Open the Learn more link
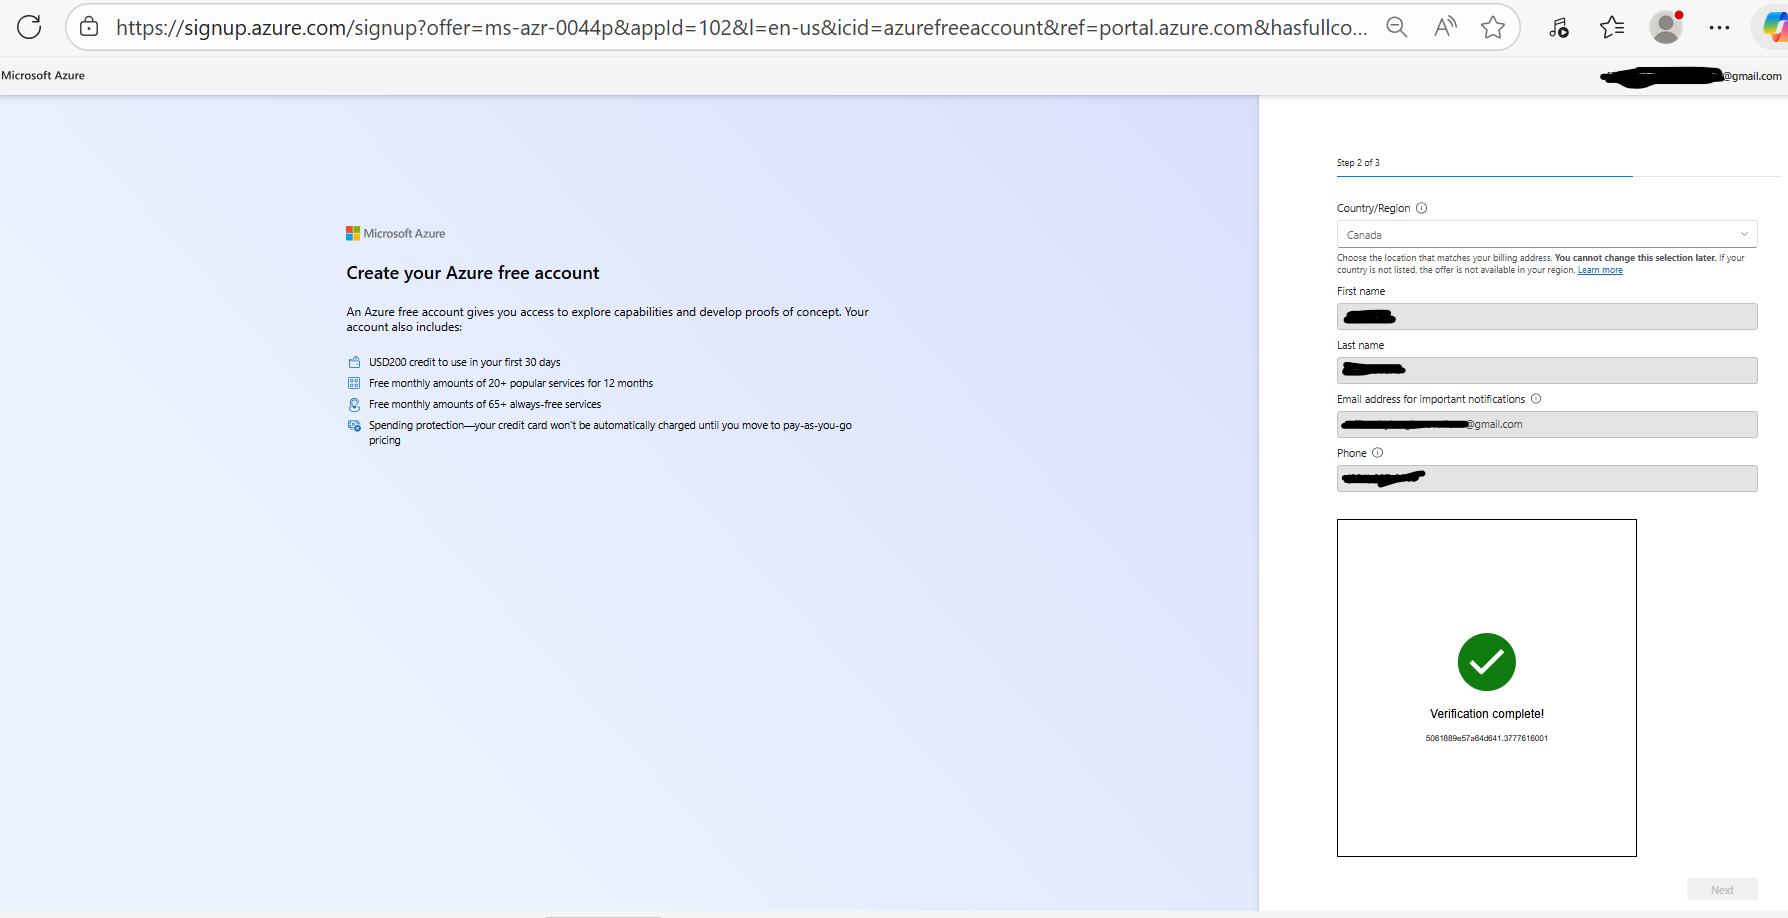Viewport: 1788px width, 918px height. (x=1599, y=269)
